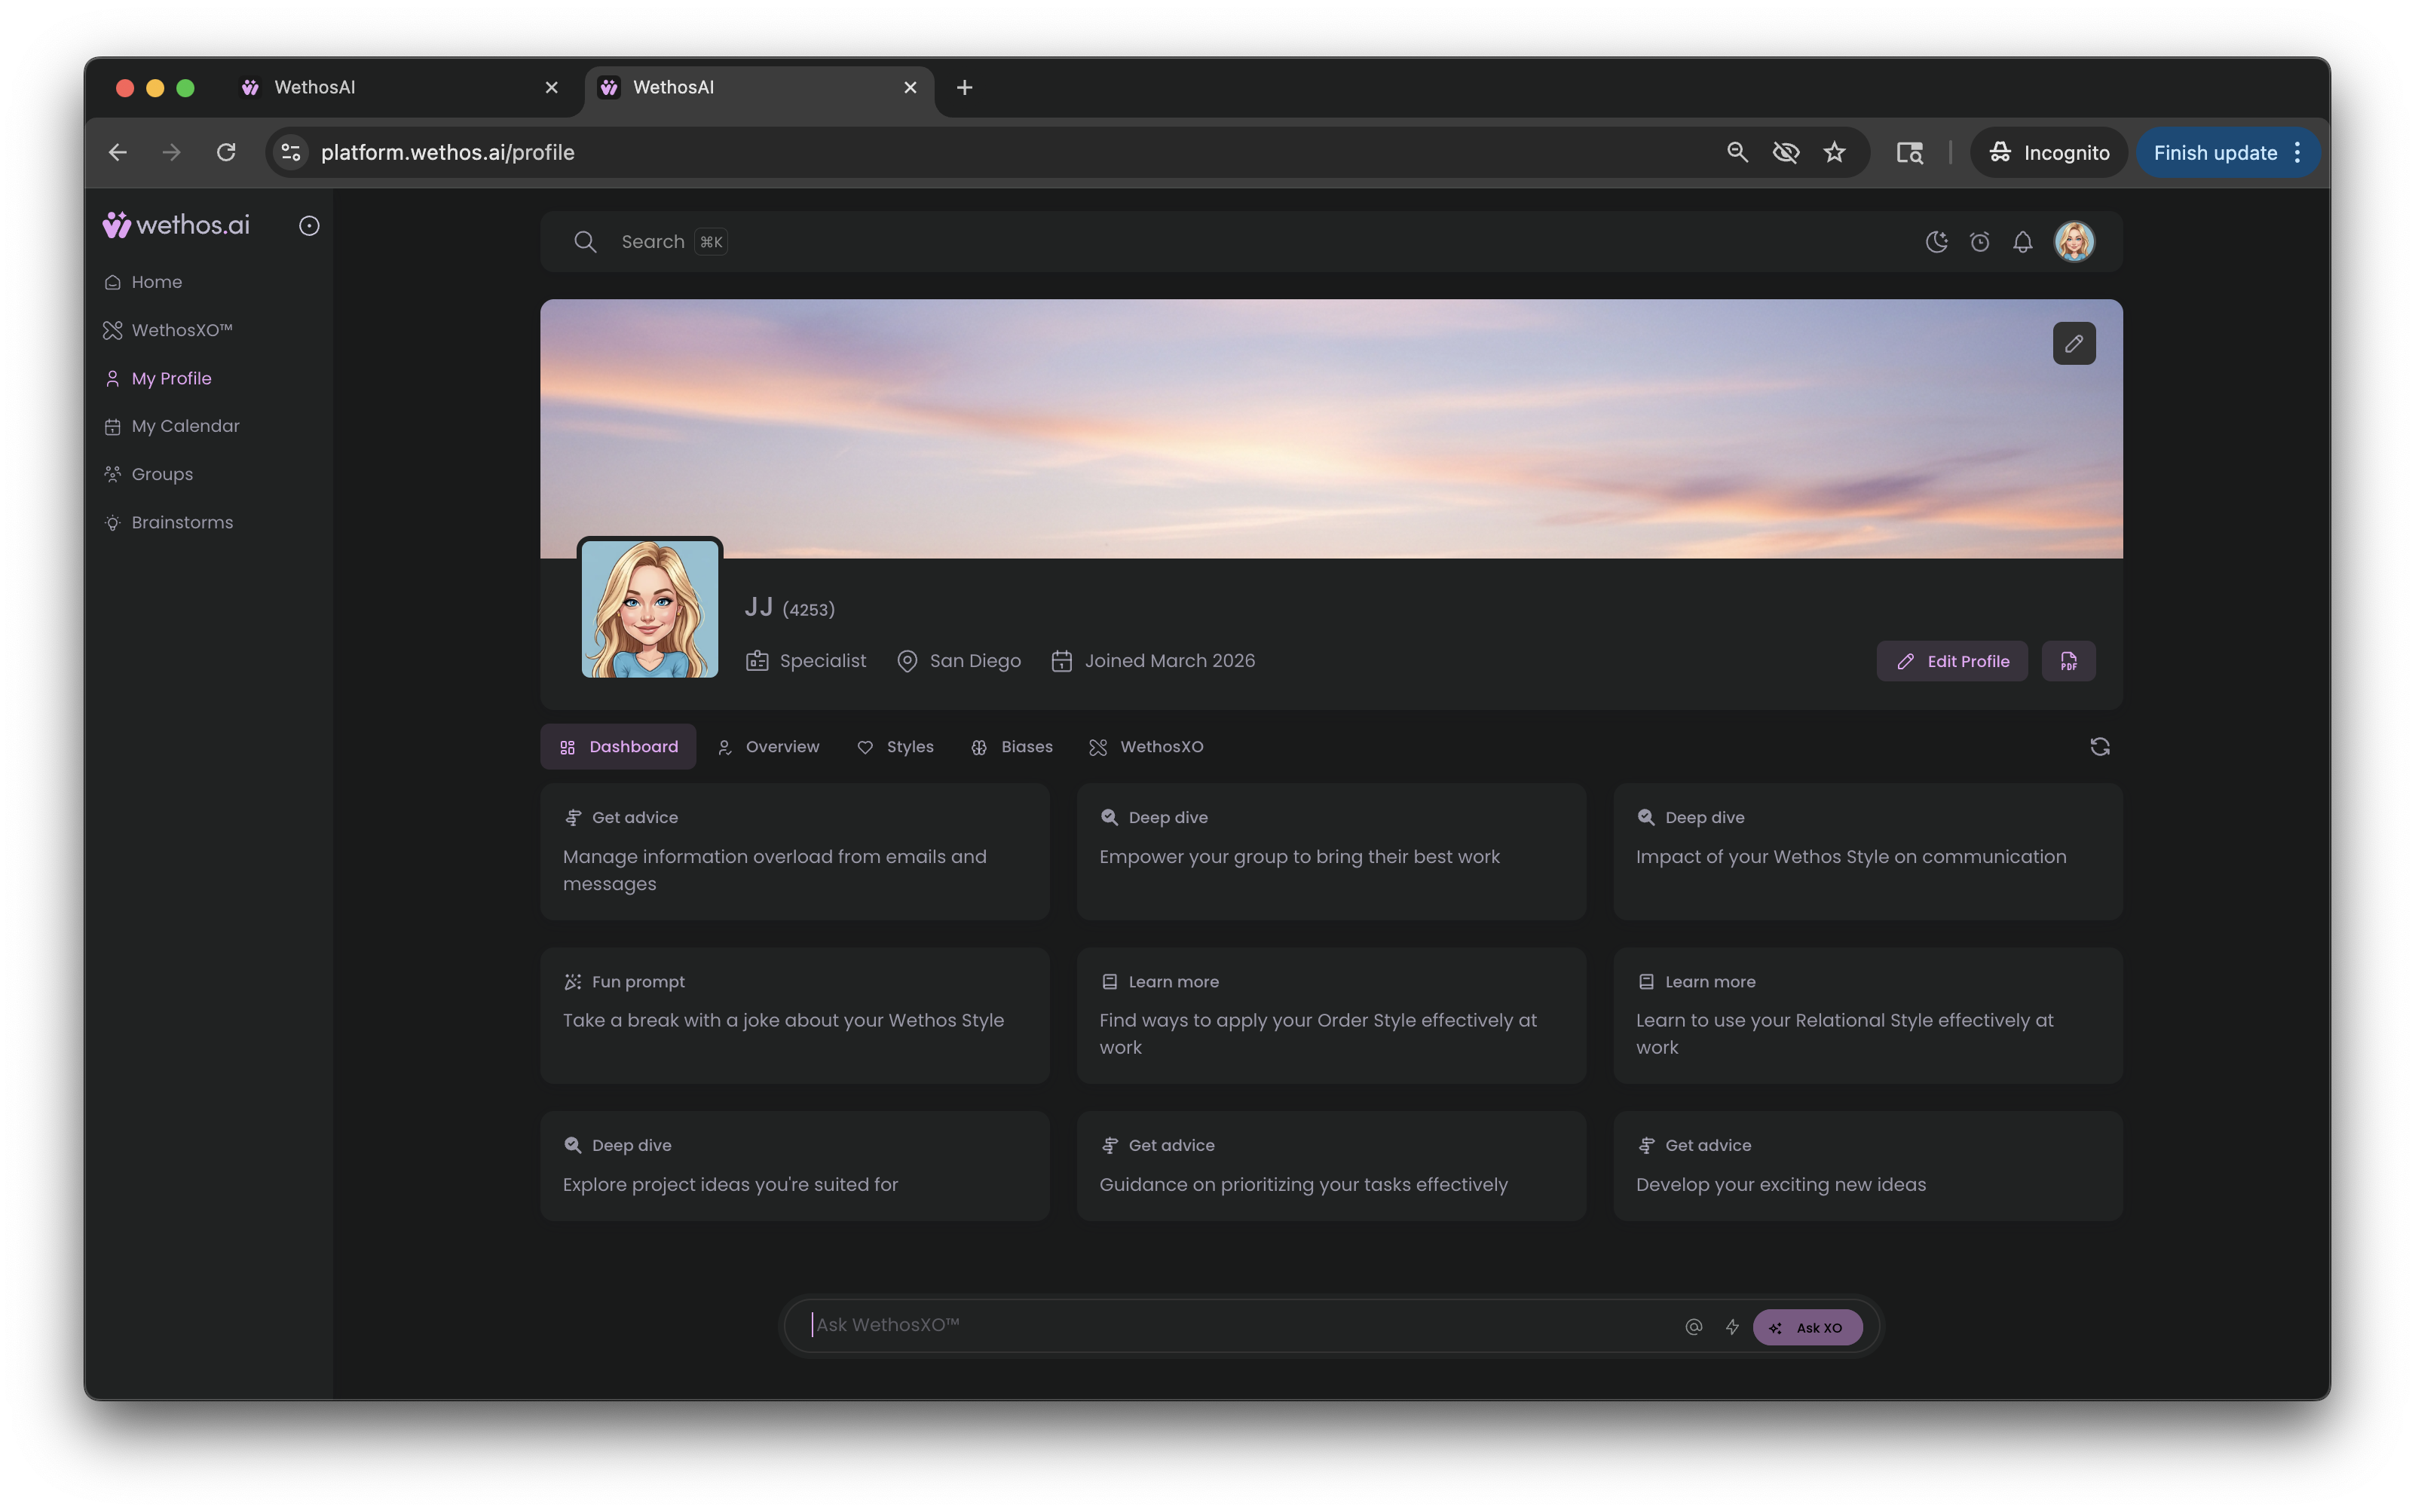2415x1512 pixels.
Task: Edit the cover banner with pencil icon
Action: pos(2074,343)
